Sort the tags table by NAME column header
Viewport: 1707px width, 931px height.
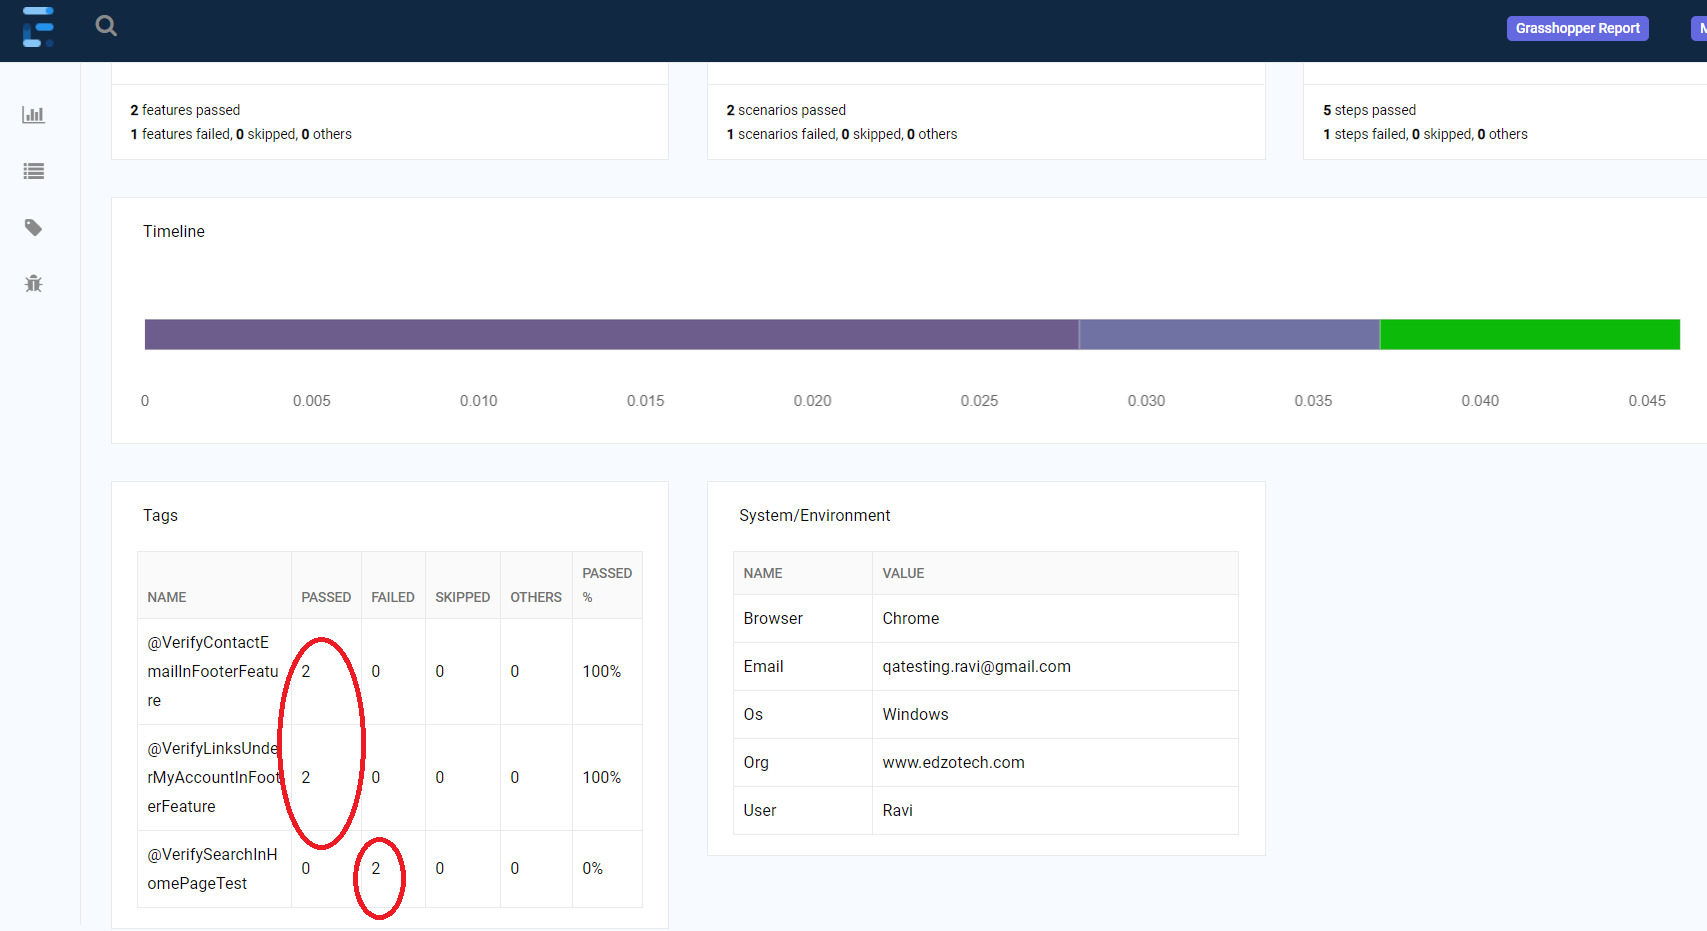click(x=166, y=596)
